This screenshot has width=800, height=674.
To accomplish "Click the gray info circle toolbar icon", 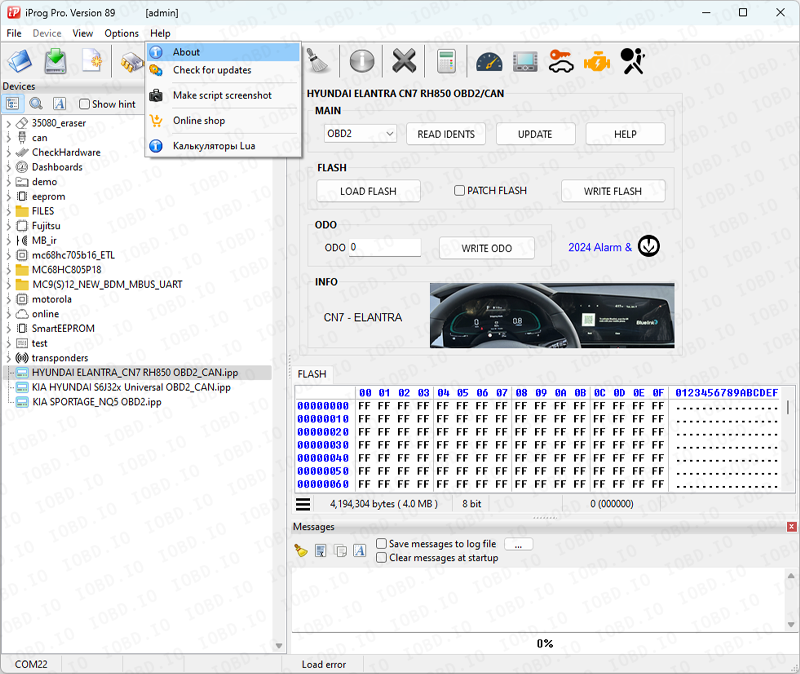I will pyautogui.click(x=362, y=62).
